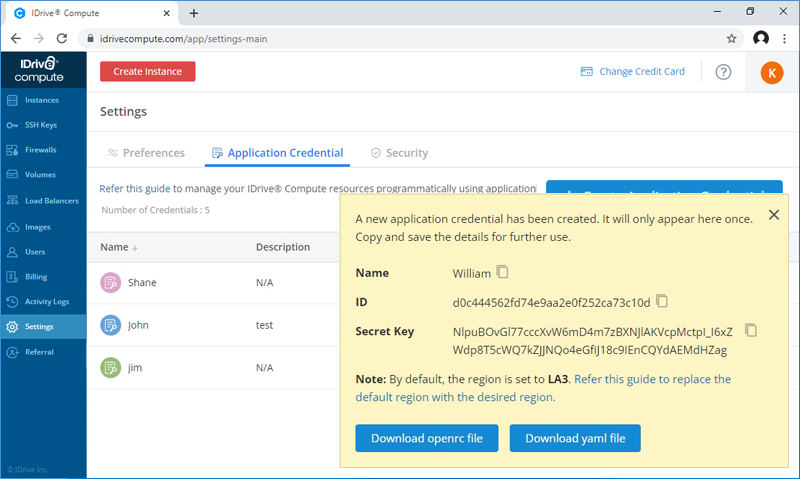Open the Referral page
Screen dimensions: 800x479
pyautogui.click(x=43, y=352)
